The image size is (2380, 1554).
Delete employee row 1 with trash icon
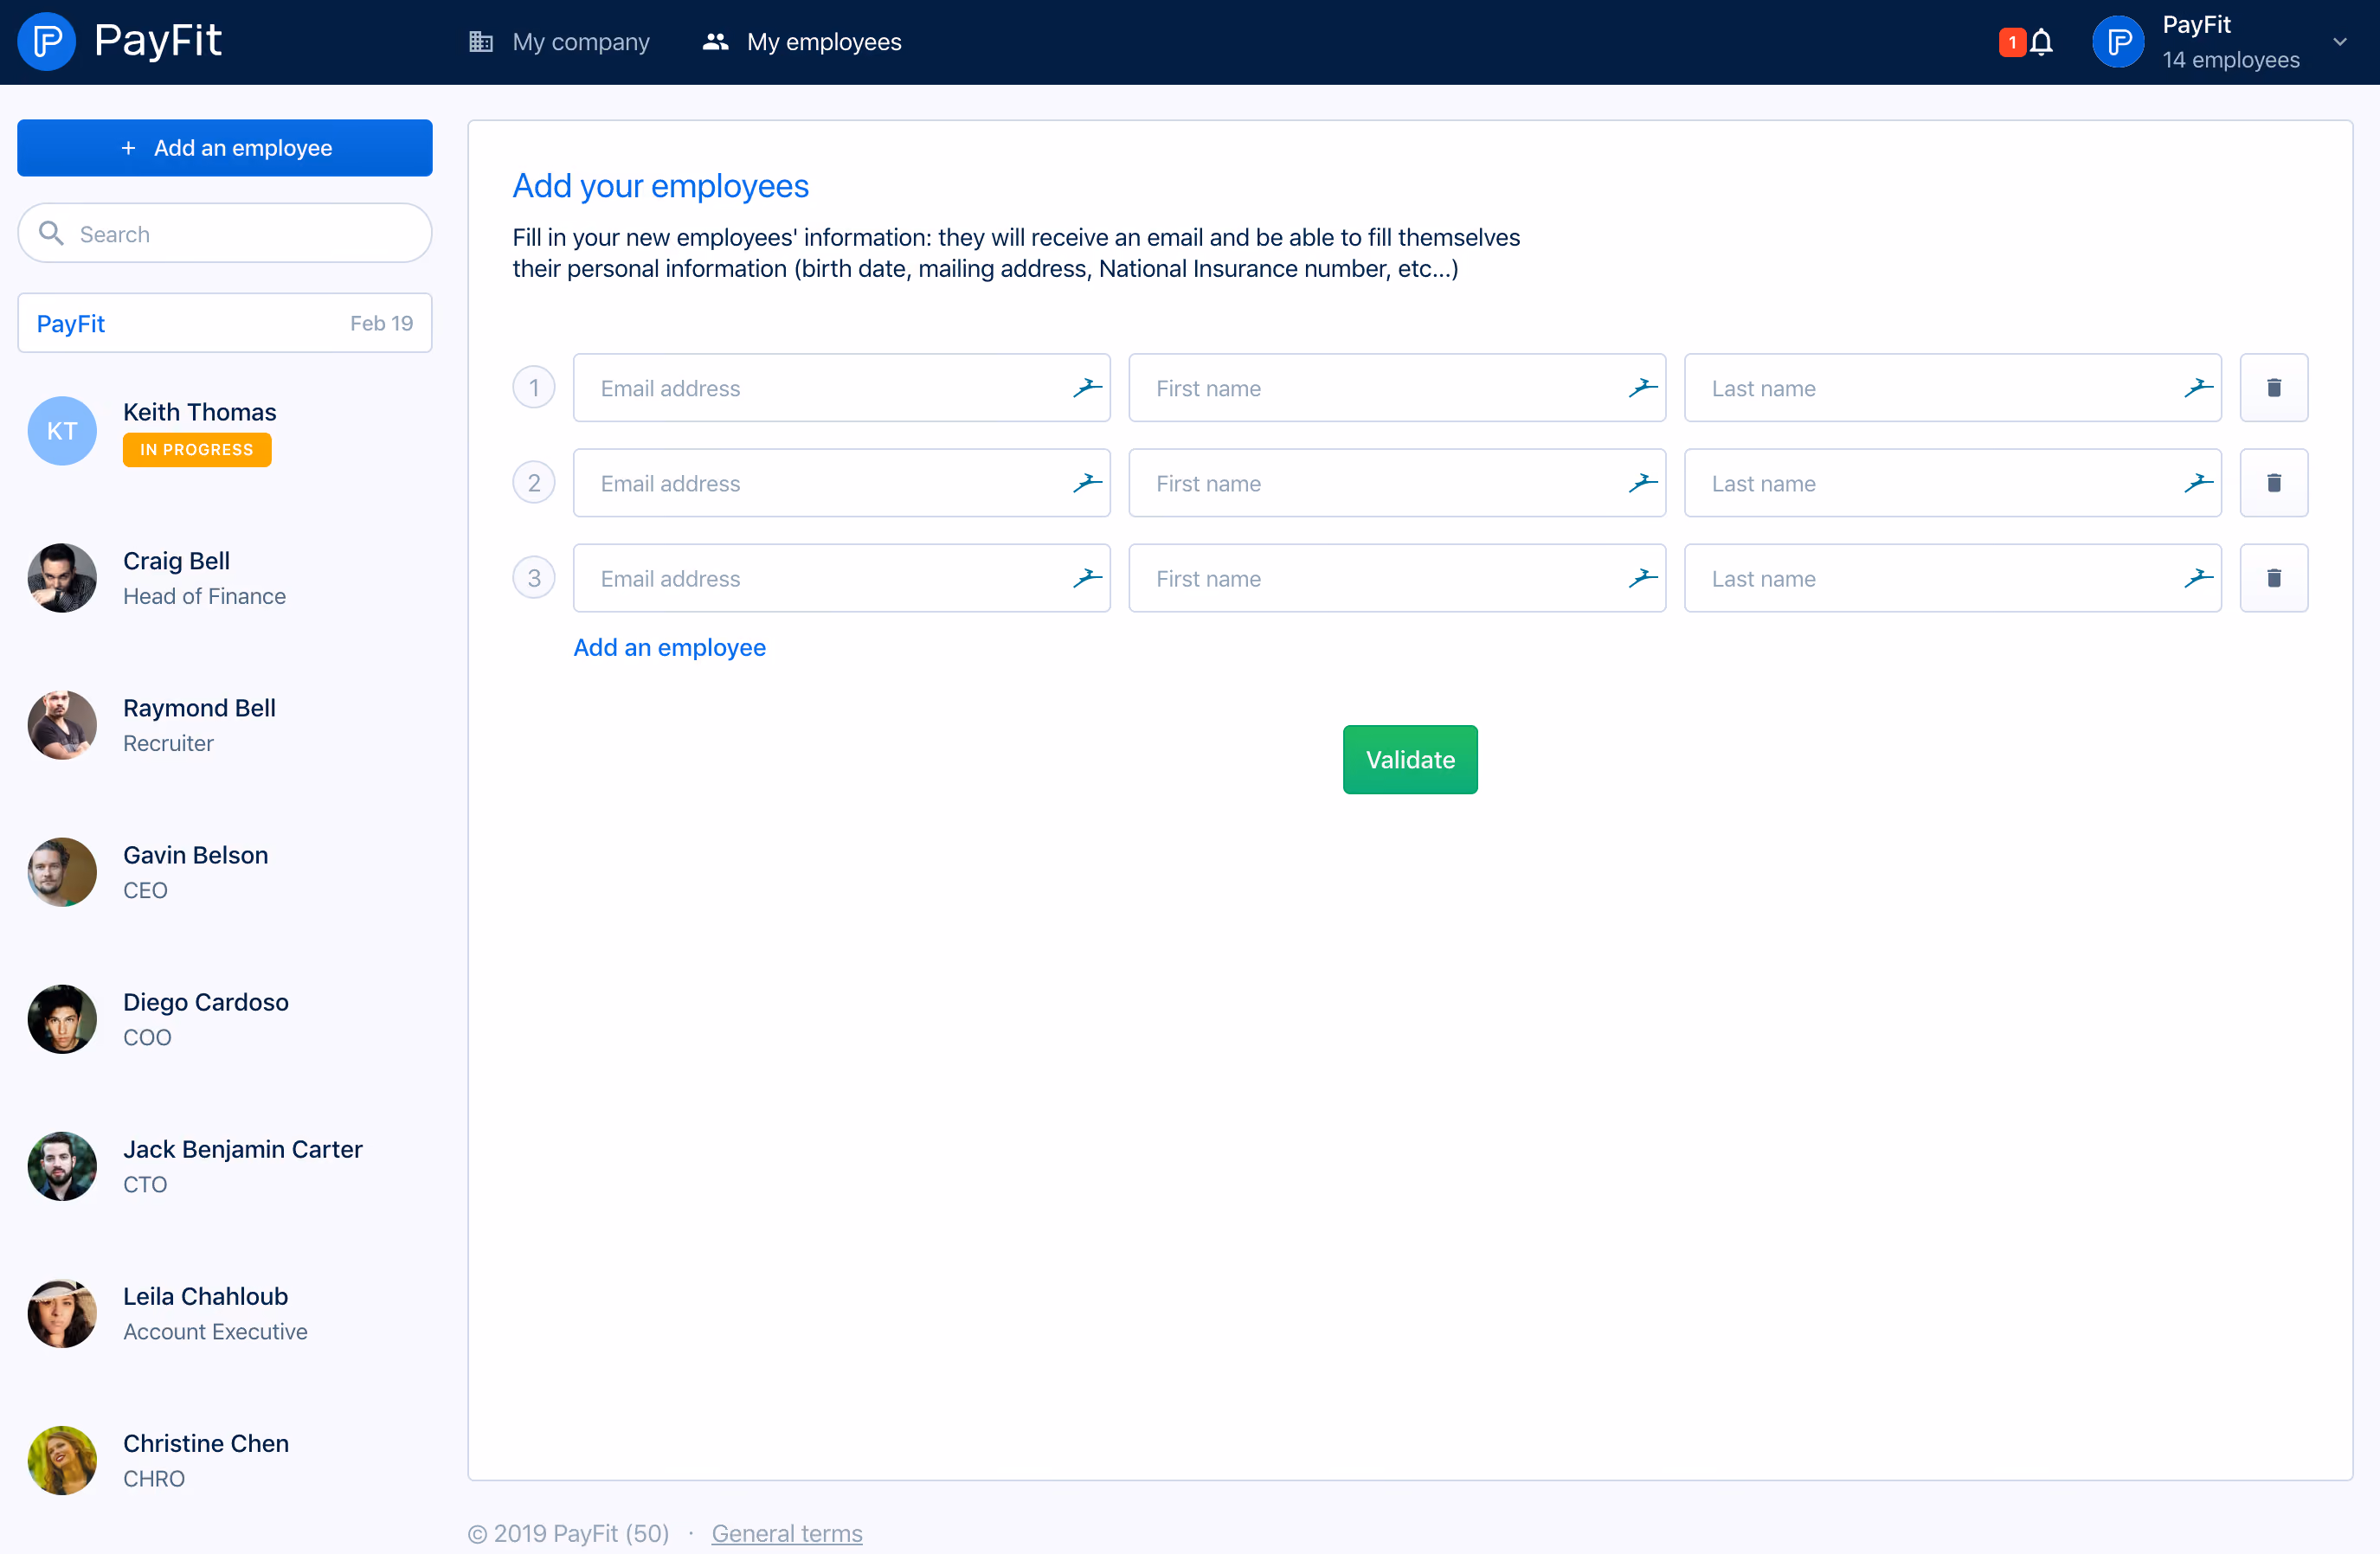click(2274, 388)
